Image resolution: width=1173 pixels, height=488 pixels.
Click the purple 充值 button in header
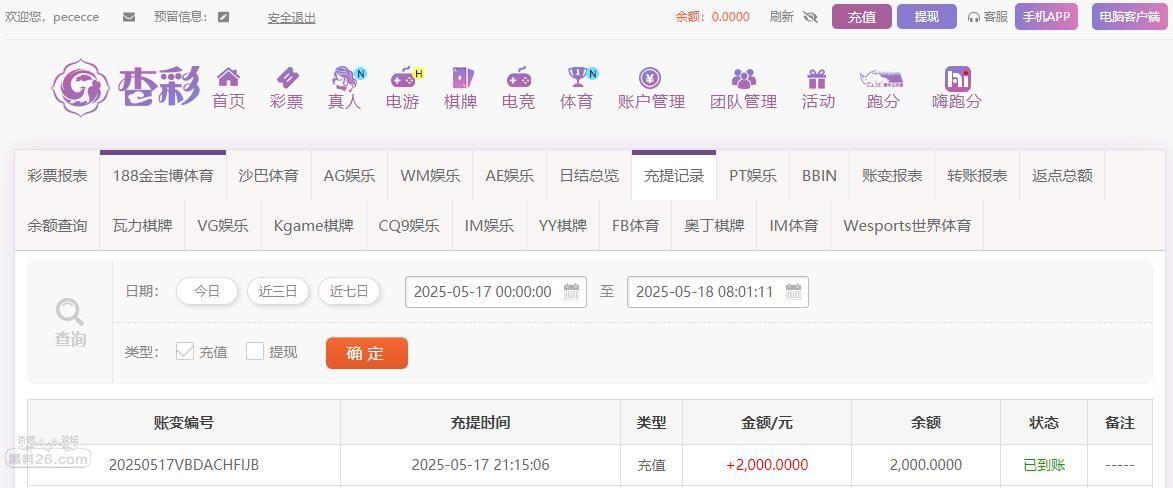[x=861, y=17]
